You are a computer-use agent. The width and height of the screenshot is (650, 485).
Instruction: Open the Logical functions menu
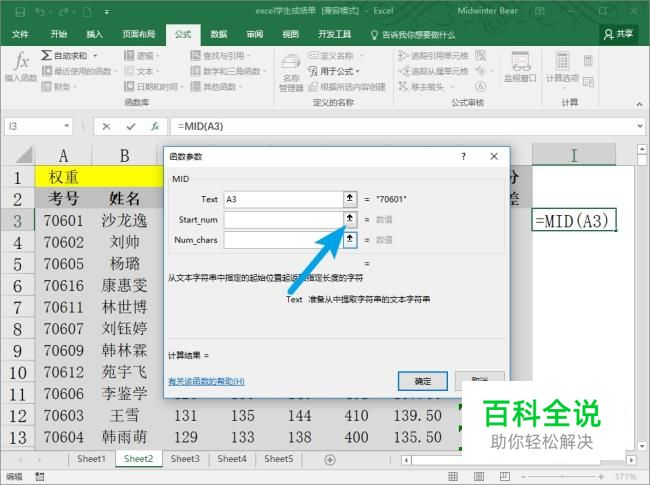[142, 56]
